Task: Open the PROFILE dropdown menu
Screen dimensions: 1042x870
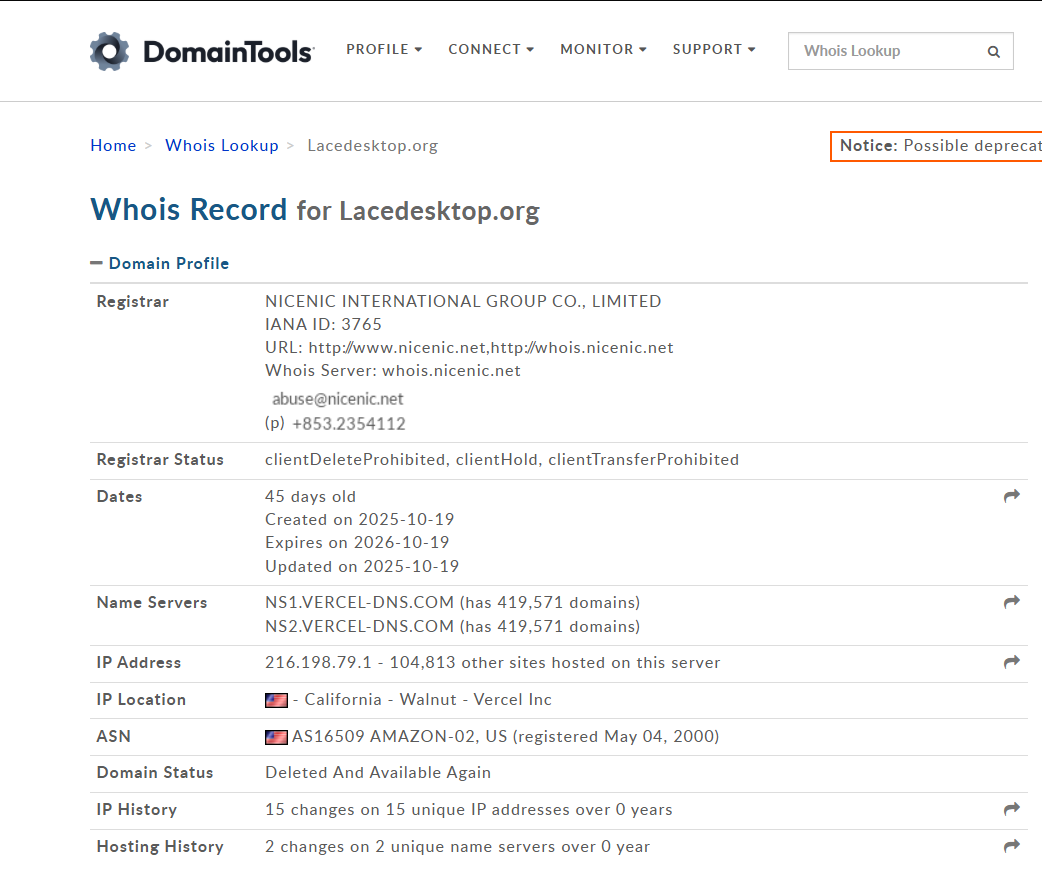Action: click(384, 50)
